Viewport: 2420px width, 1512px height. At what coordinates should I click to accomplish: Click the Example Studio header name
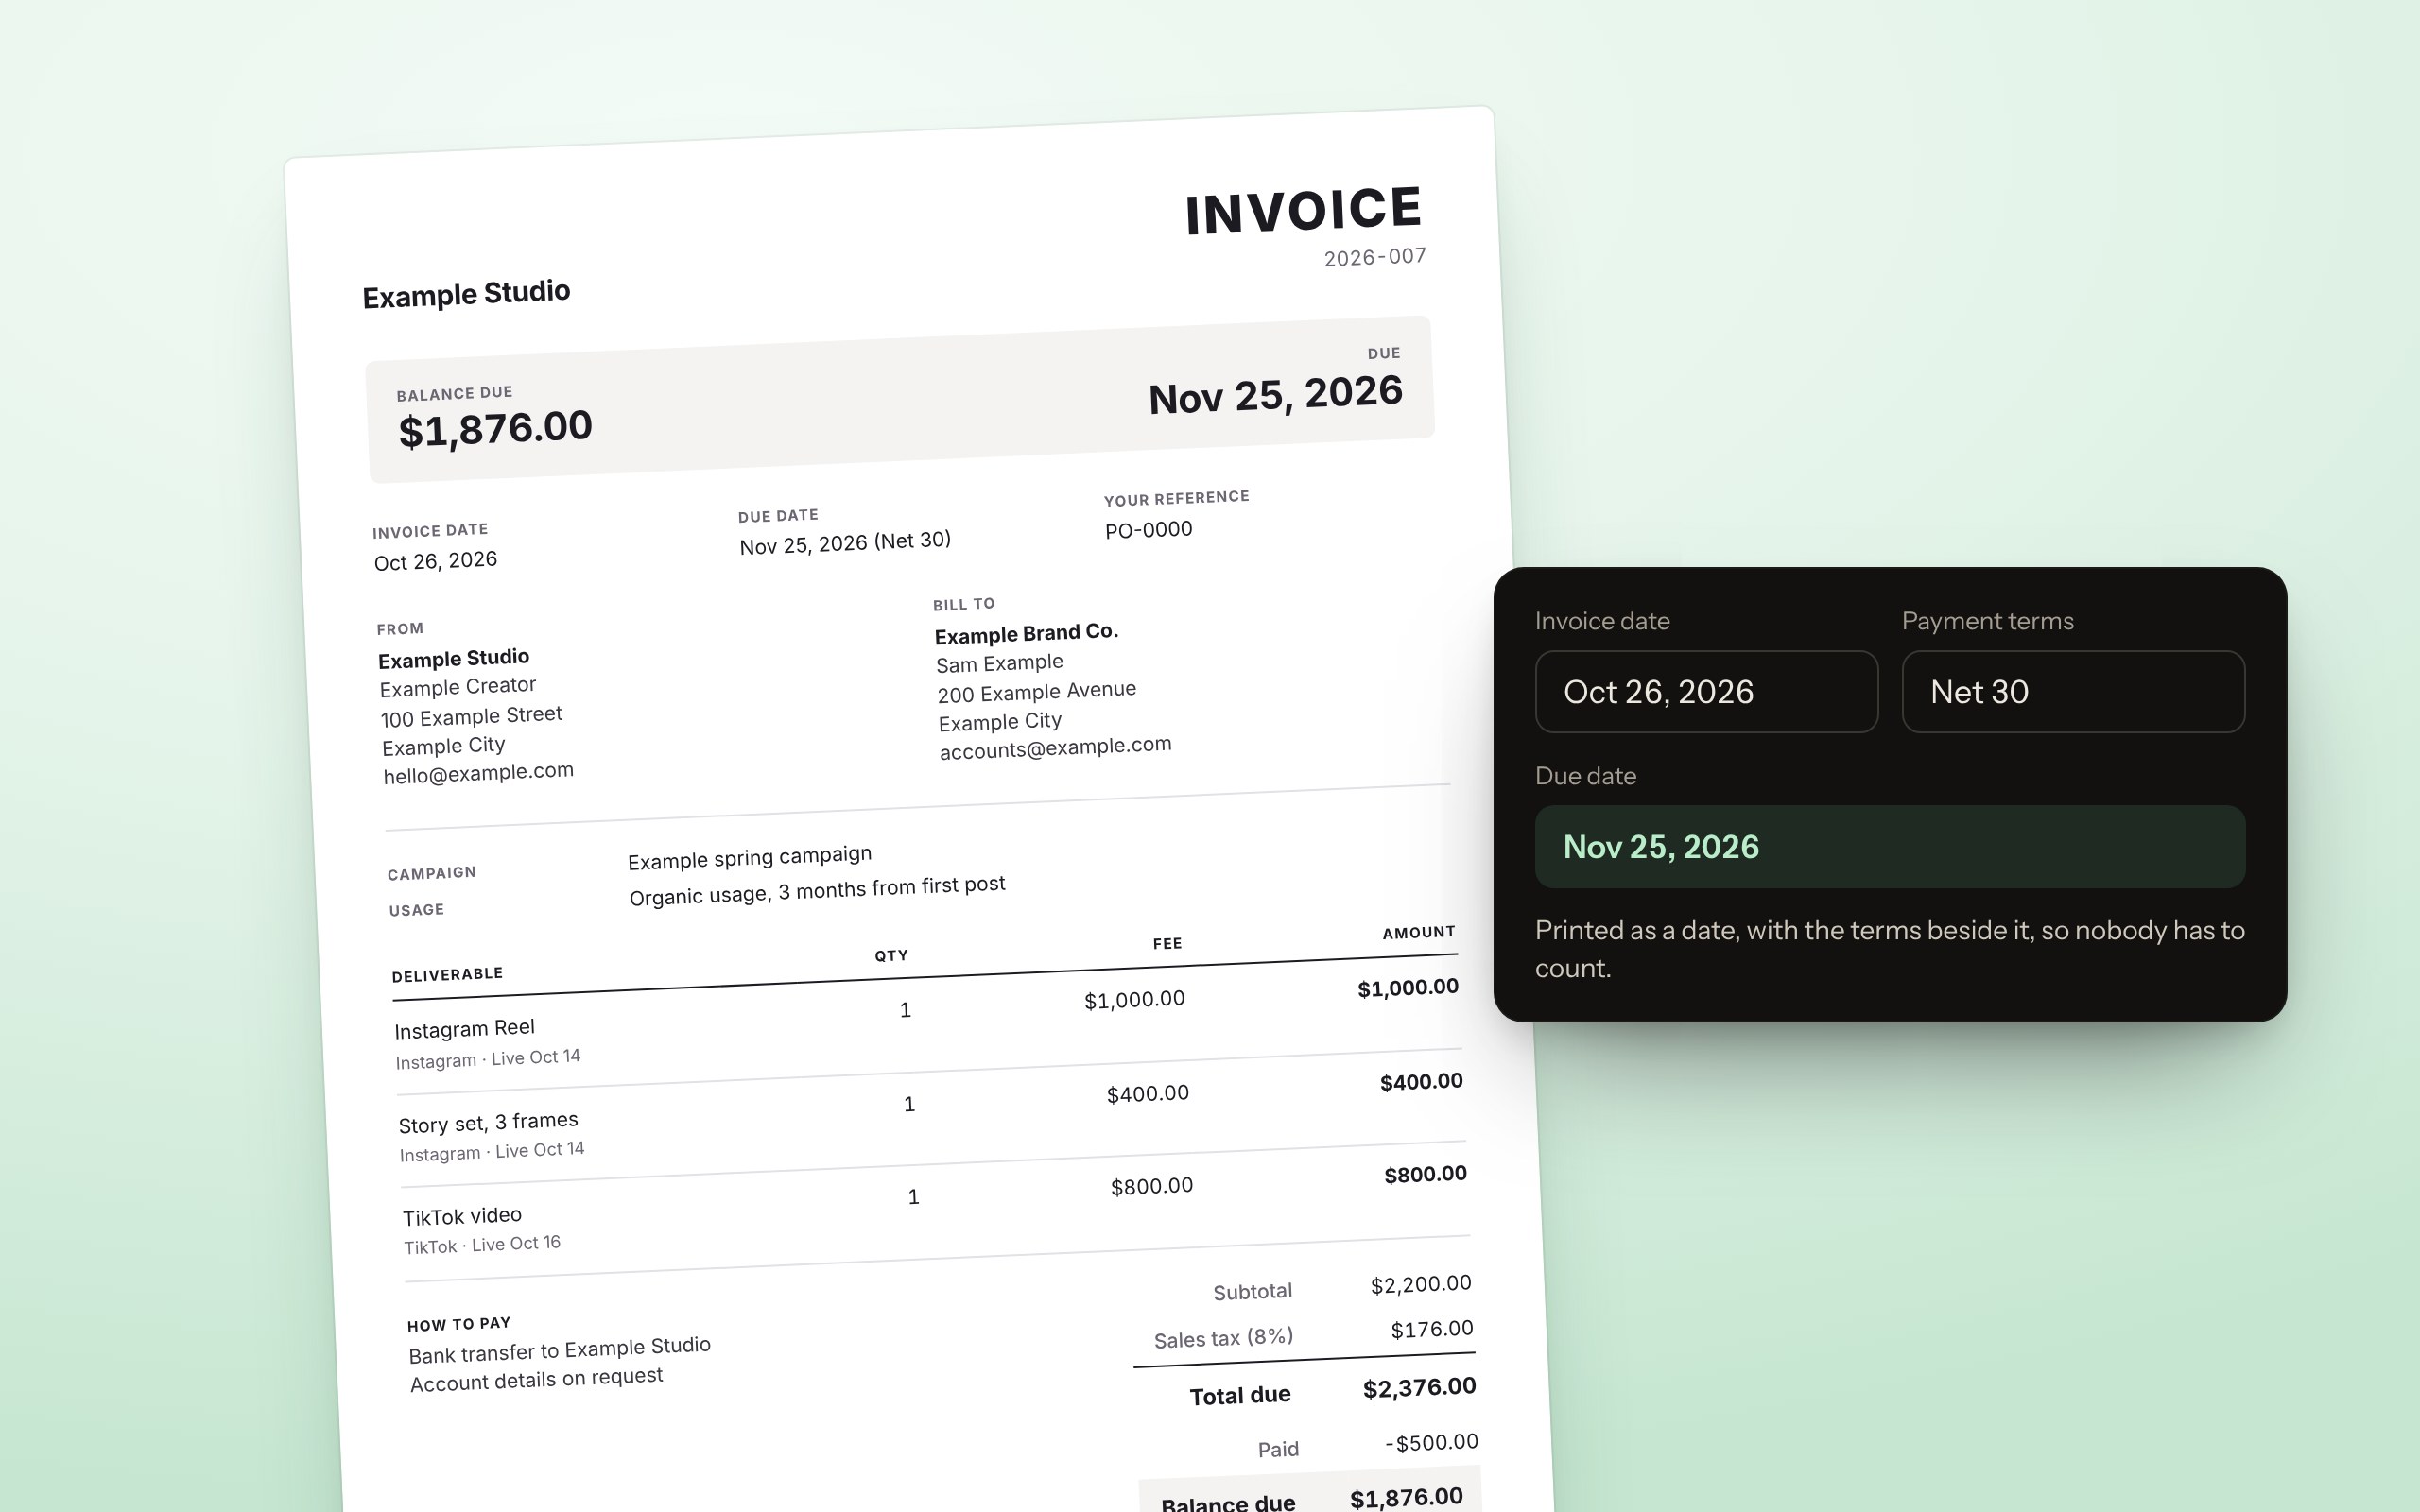point(466,294)
